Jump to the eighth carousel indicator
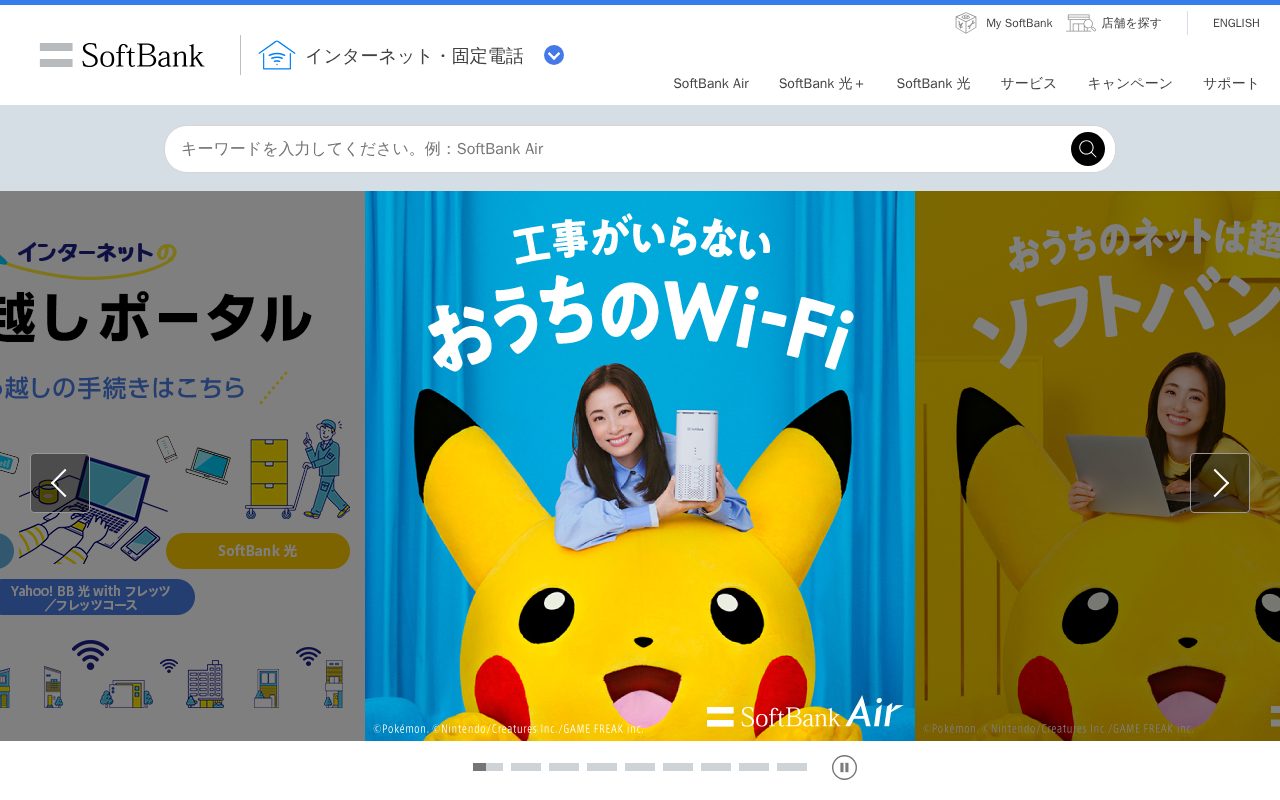Screen dimensions: 1280x800 click(x=754, y=767)
